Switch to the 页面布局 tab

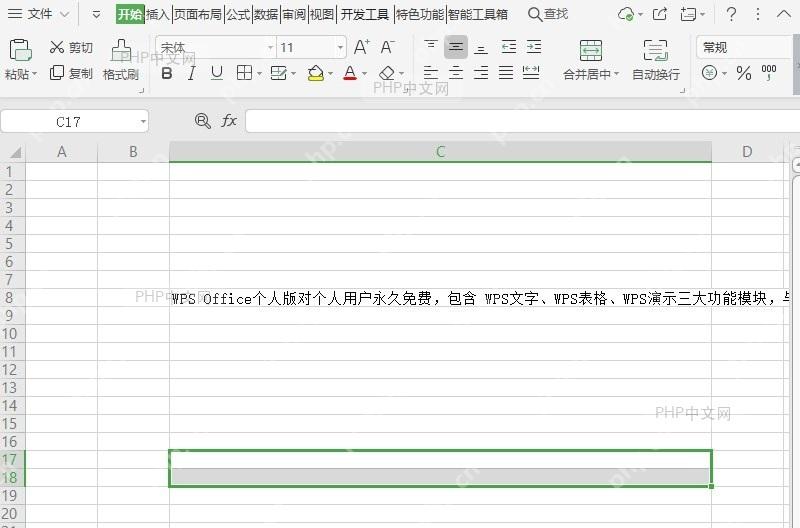click(x=198, y=14)
